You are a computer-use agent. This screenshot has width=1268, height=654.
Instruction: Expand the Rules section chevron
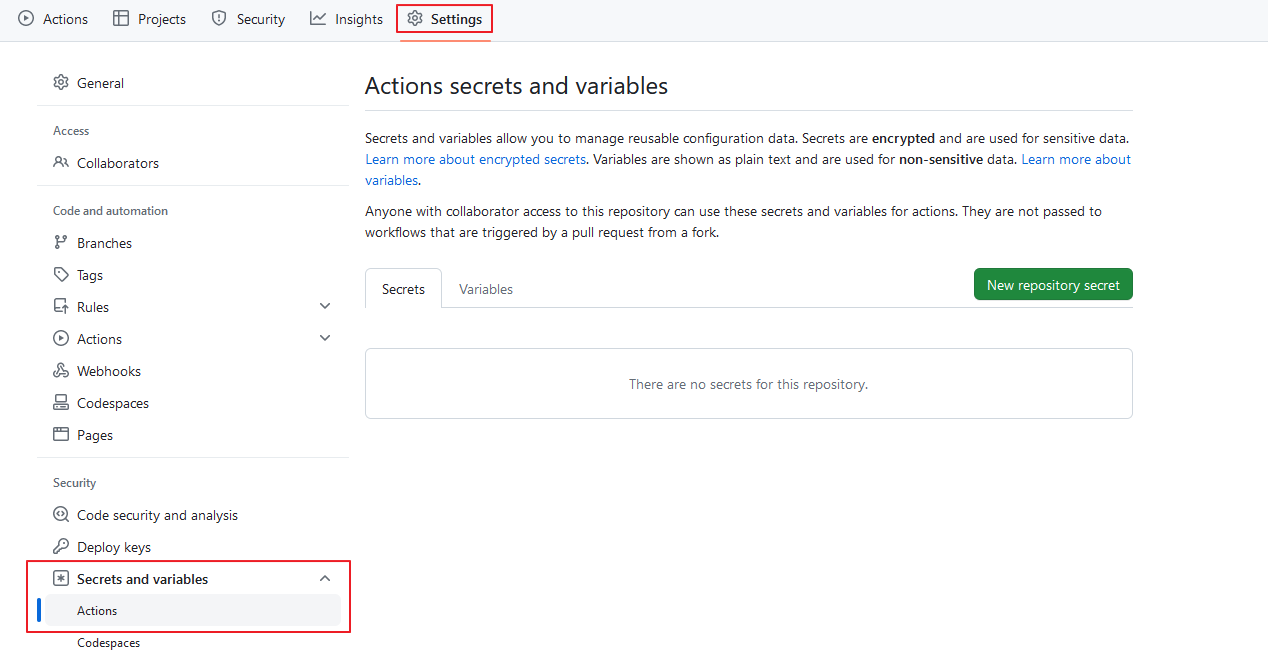coord(325,306)
